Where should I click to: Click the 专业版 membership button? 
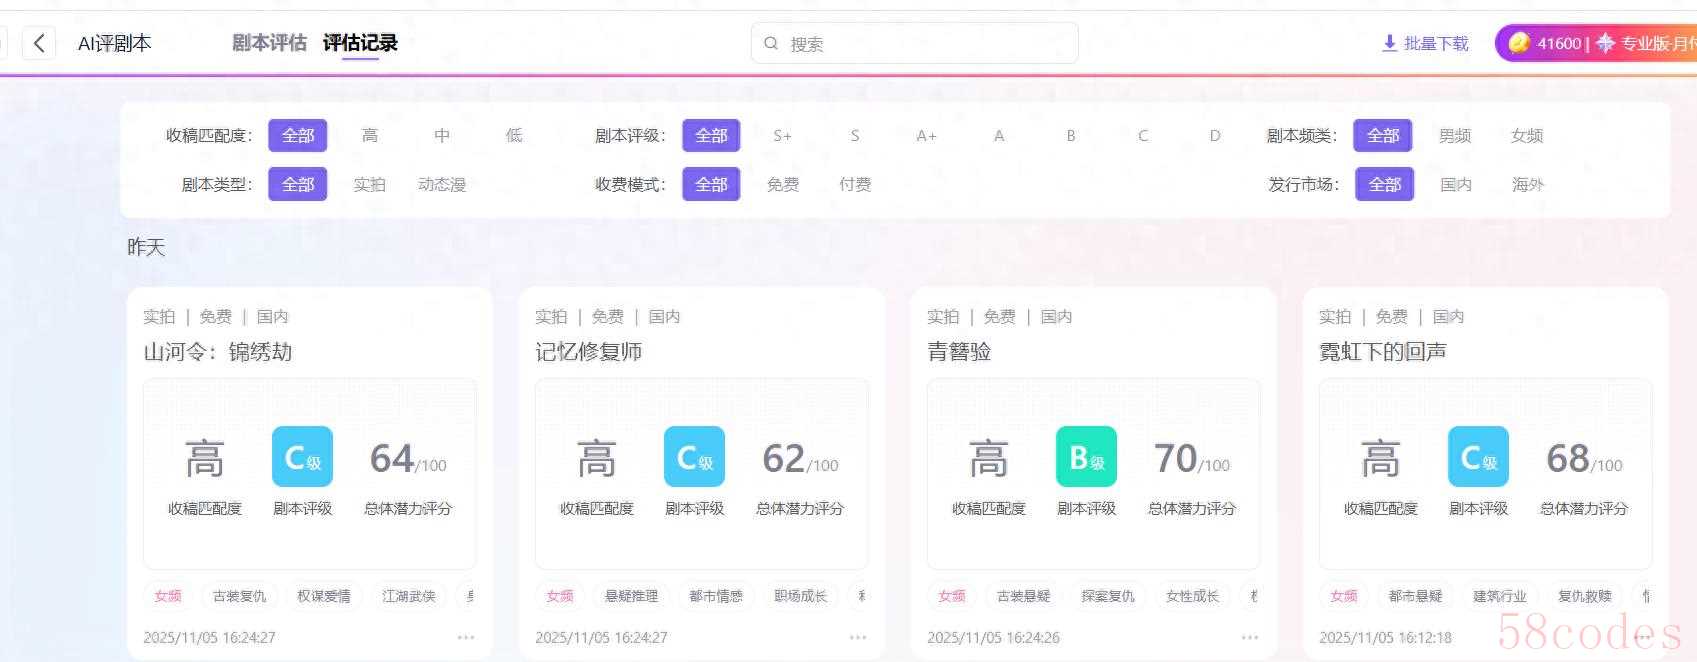point(1650,43)
